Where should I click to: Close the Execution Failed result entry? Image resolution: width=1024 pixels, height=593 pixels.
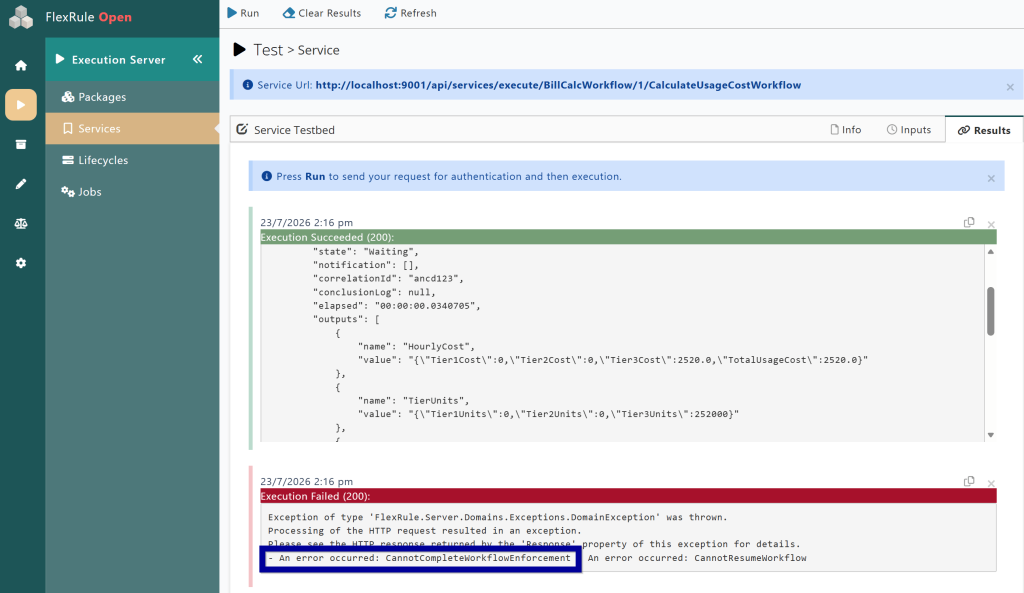point(991,483)
